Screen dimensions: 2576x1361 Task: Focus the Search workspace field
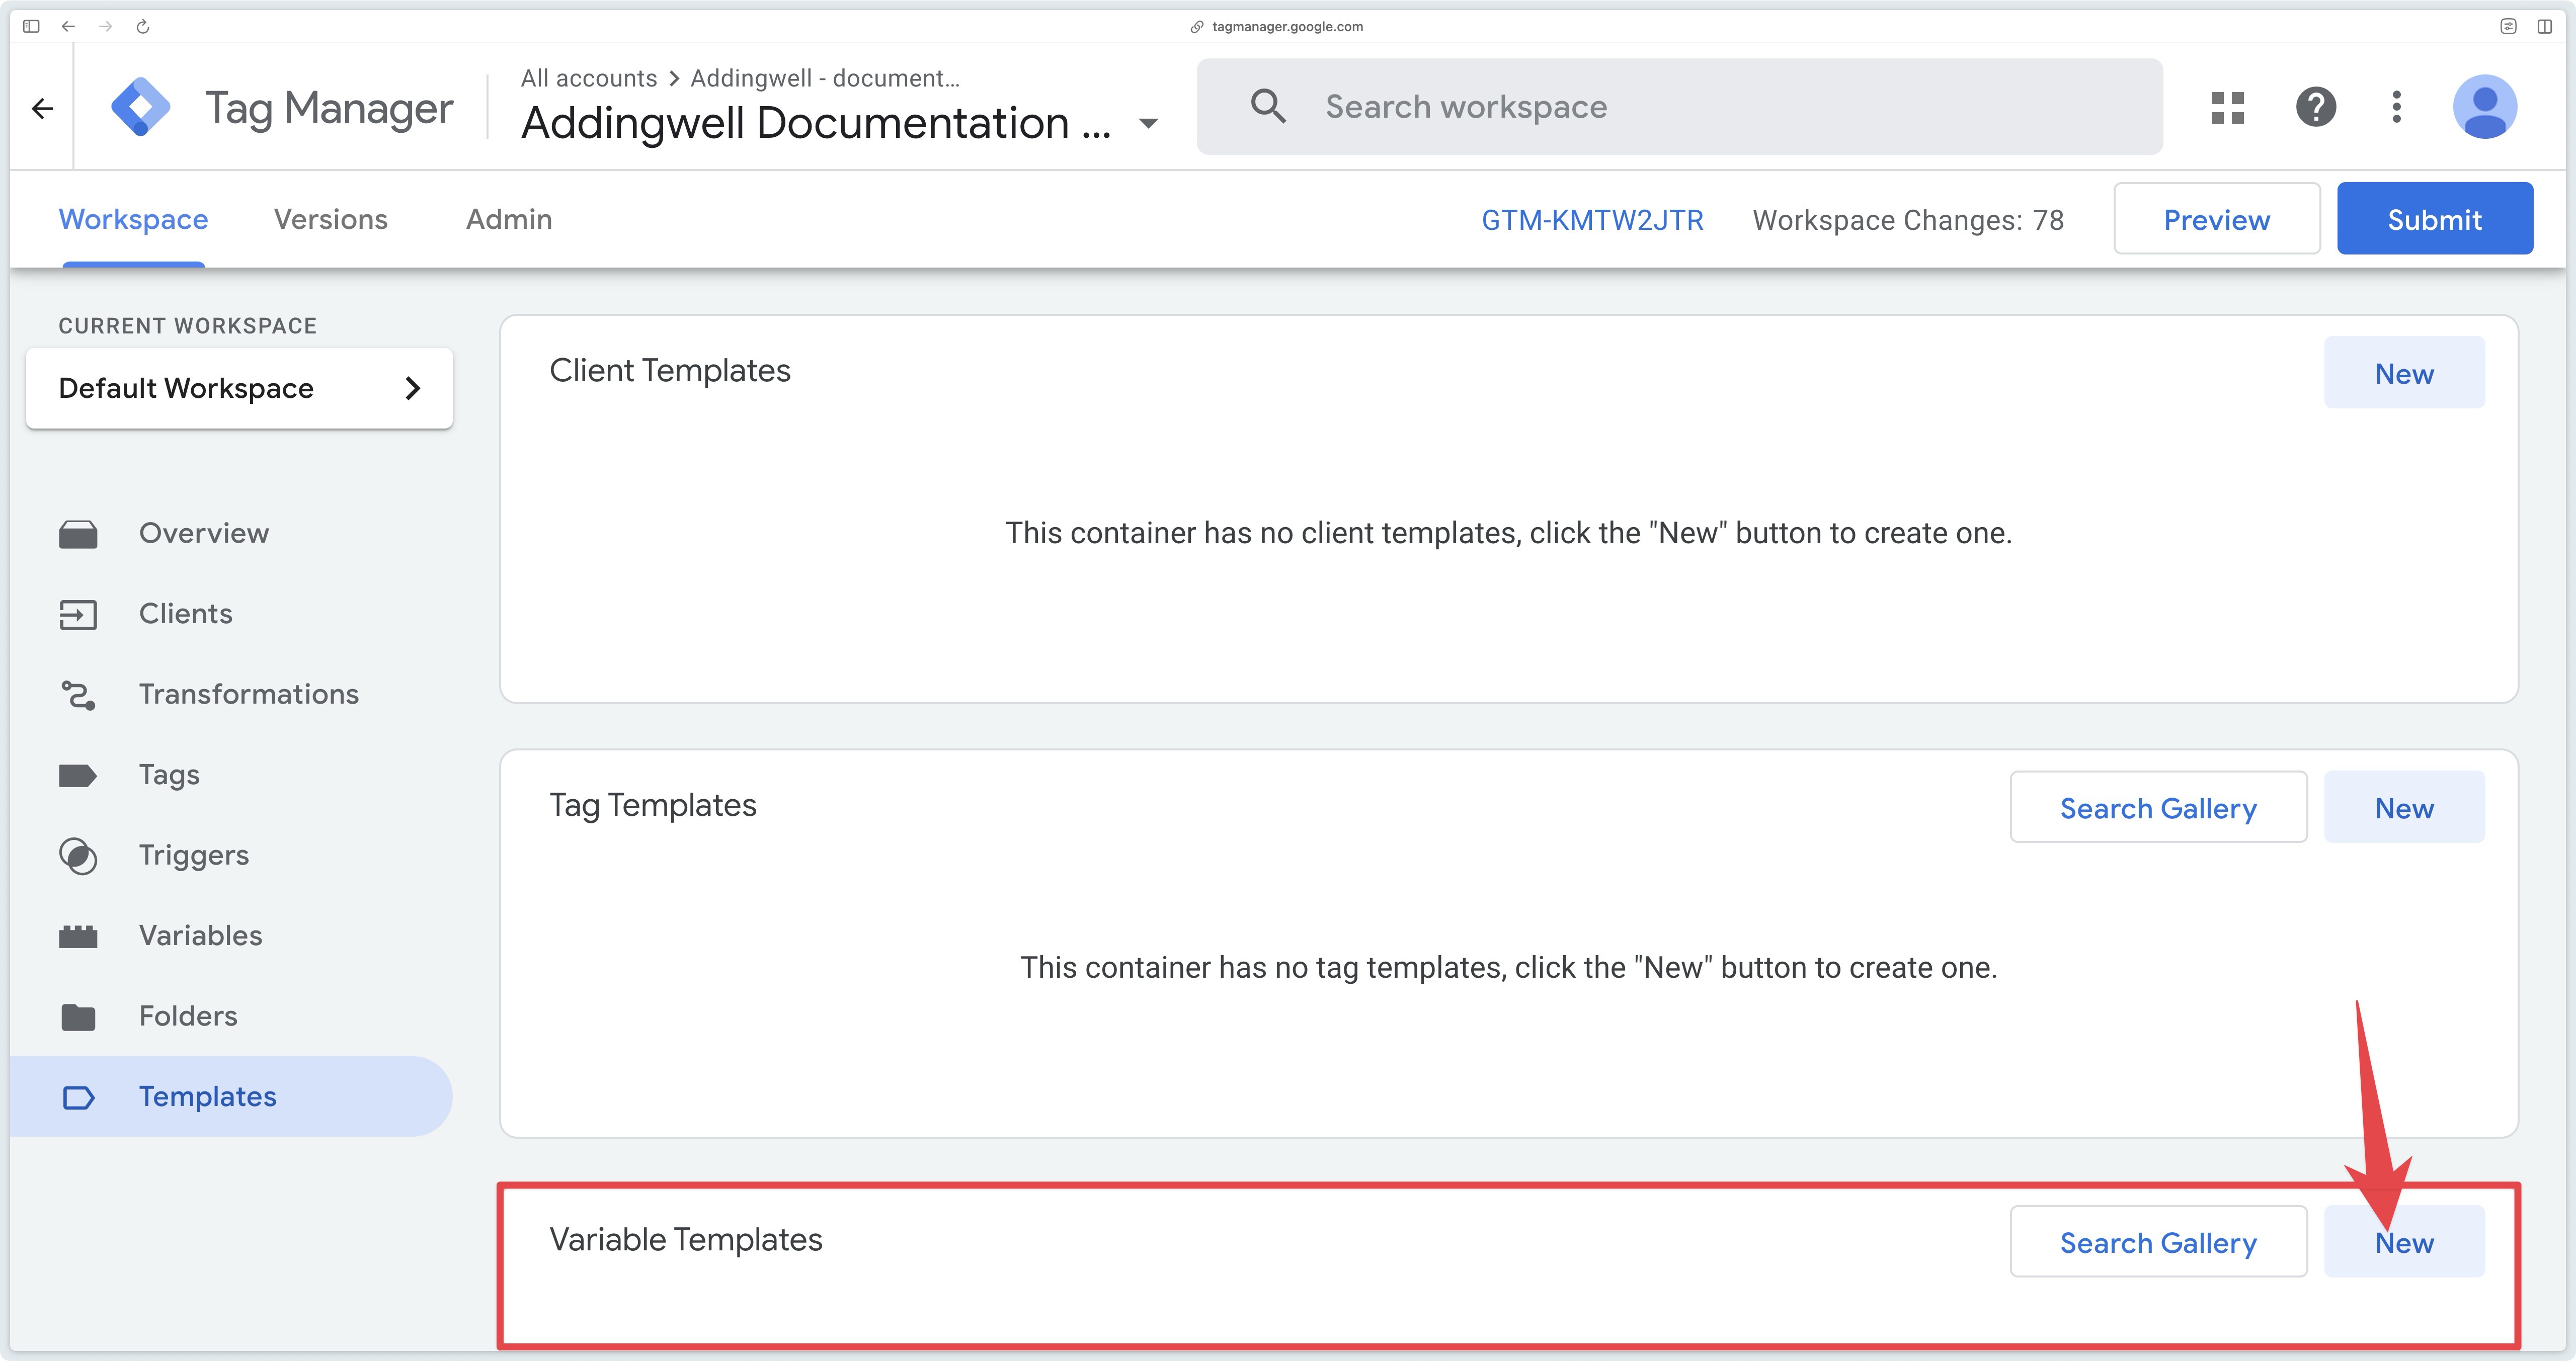tap(1680, 106)
